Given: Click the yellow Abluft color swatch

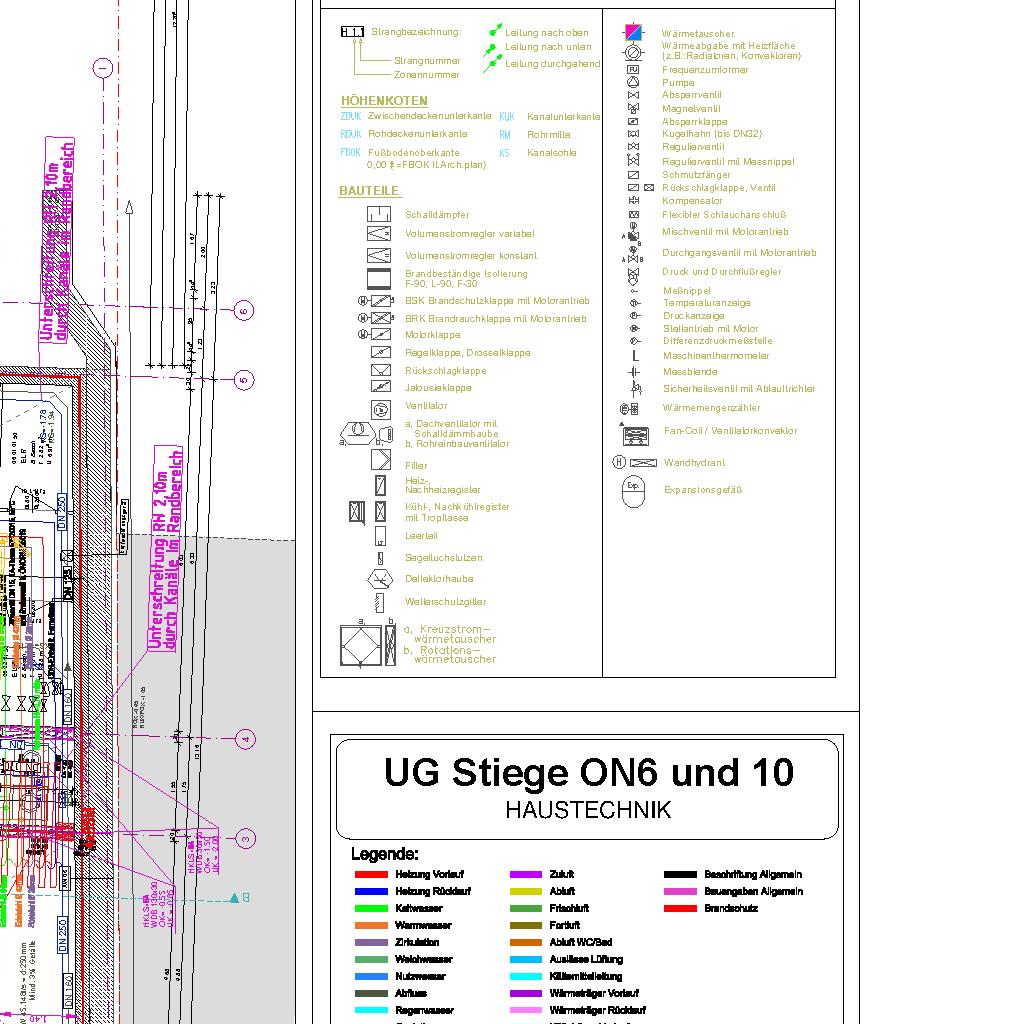Looking at the screenshot, I should click(525, 891).
